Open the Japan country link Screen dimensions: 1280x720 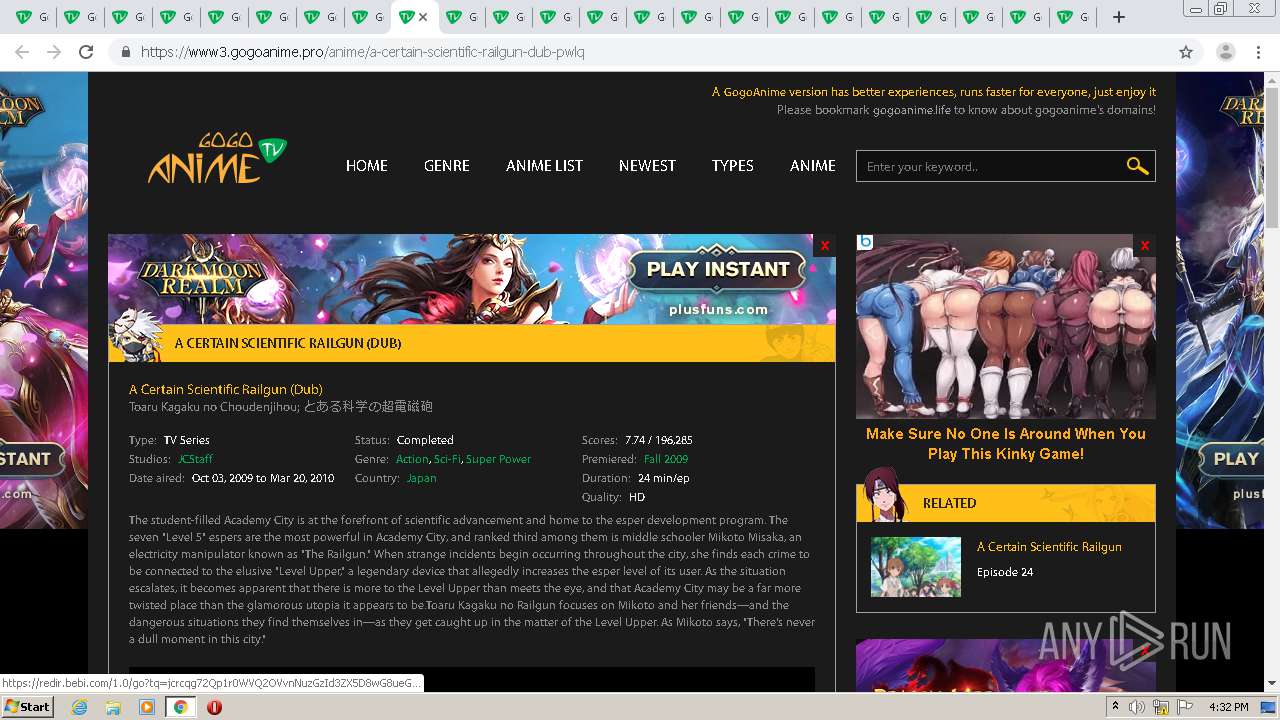pyautogui.click(x=421, y=478)
